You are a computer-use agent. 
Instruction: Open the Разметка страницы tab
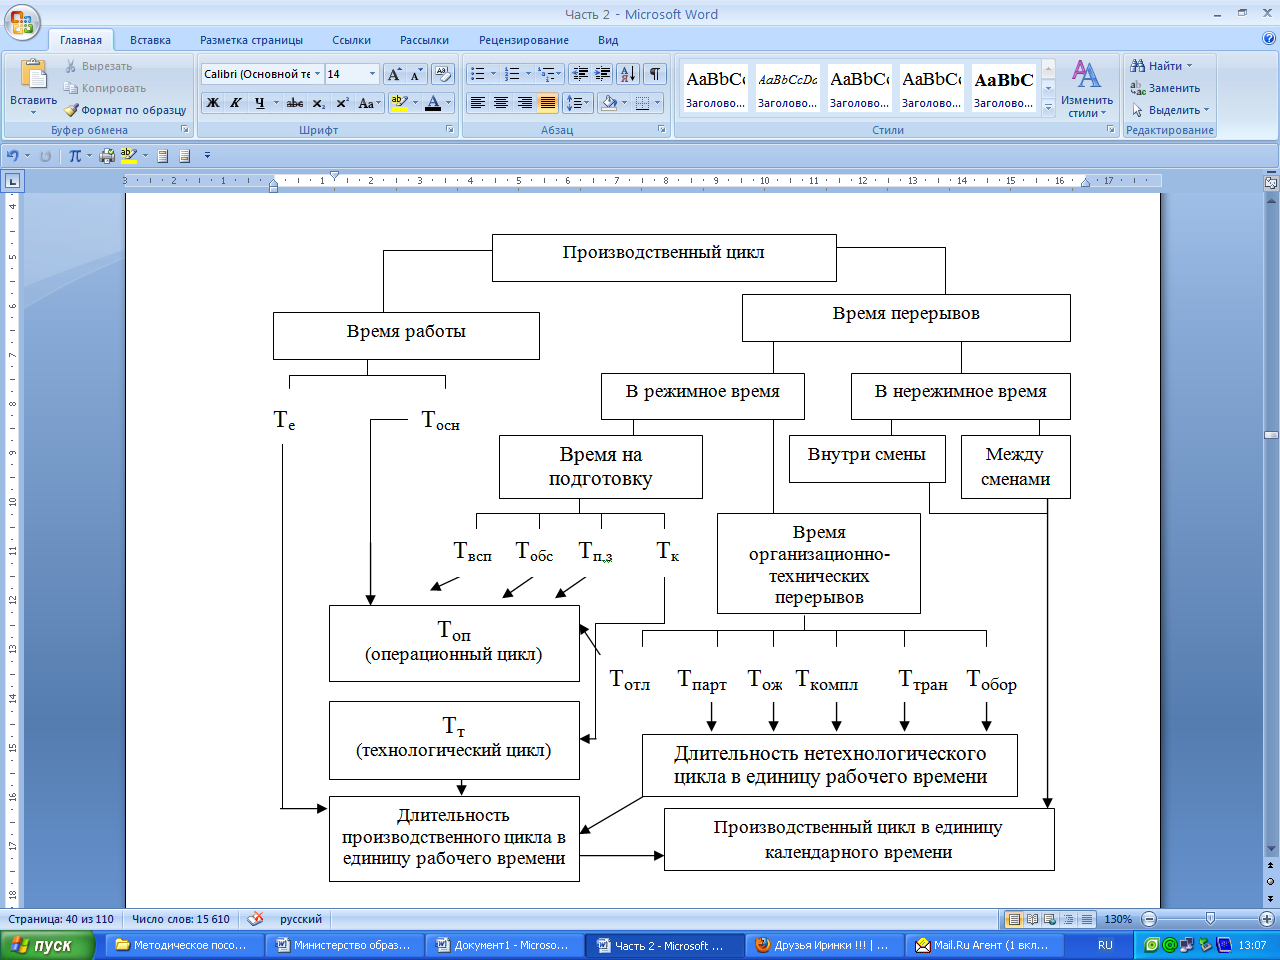click(x=251, y=40)
